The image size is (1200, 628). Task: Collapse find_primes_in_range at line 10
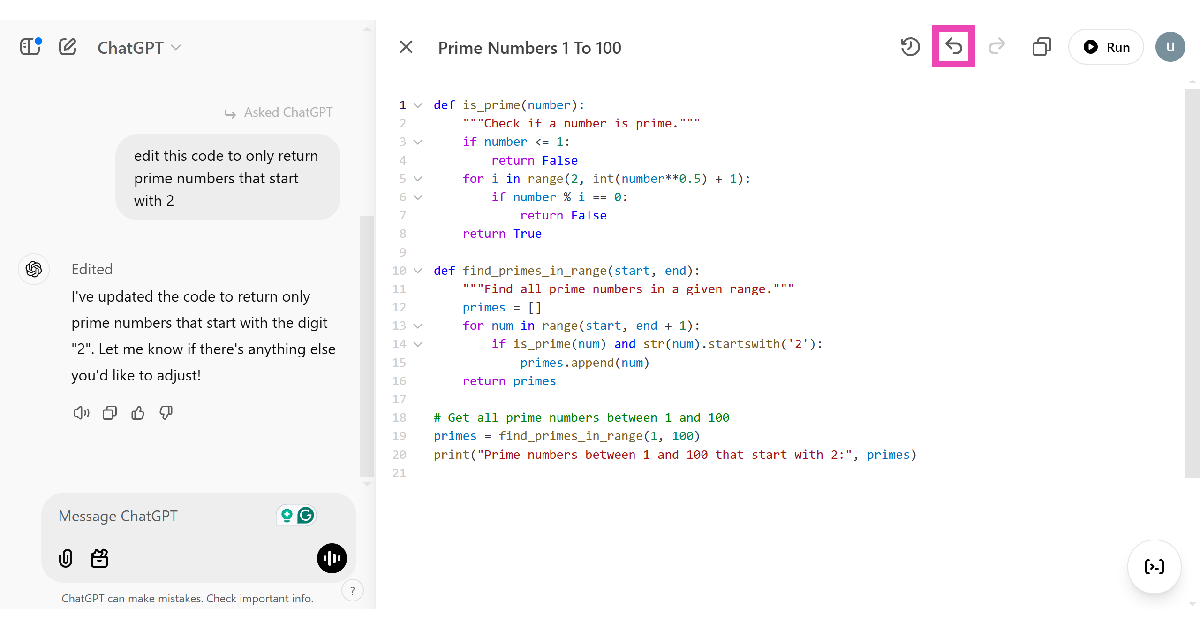click(418, 271)
